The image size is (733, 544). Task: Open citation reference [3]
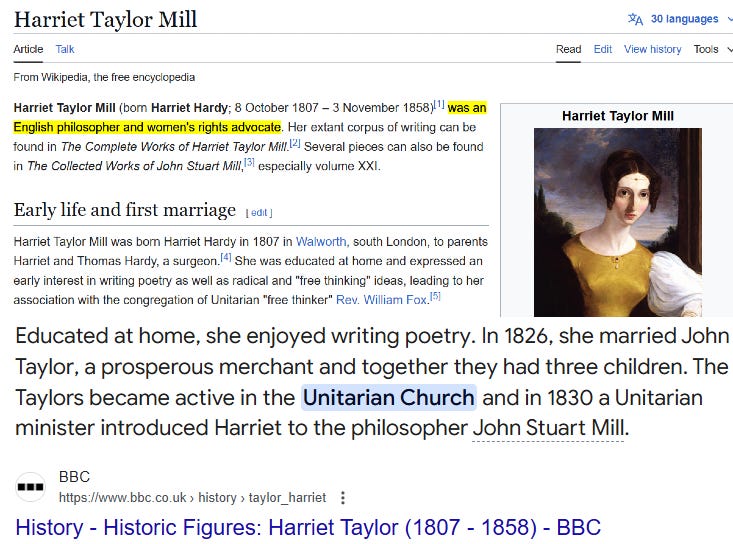coord(249,162)
